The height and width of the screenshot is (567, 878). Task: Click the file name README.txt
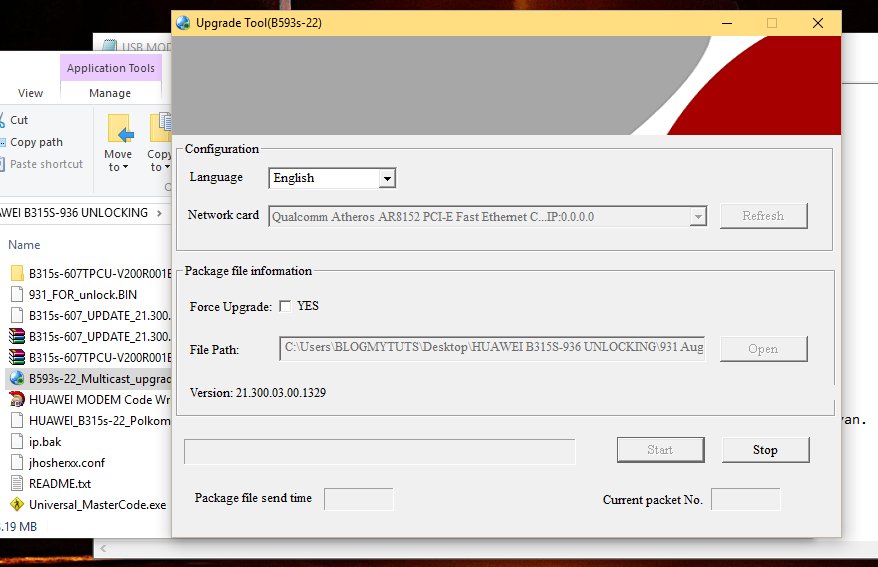pyautogui.click(x=60, y=484)
